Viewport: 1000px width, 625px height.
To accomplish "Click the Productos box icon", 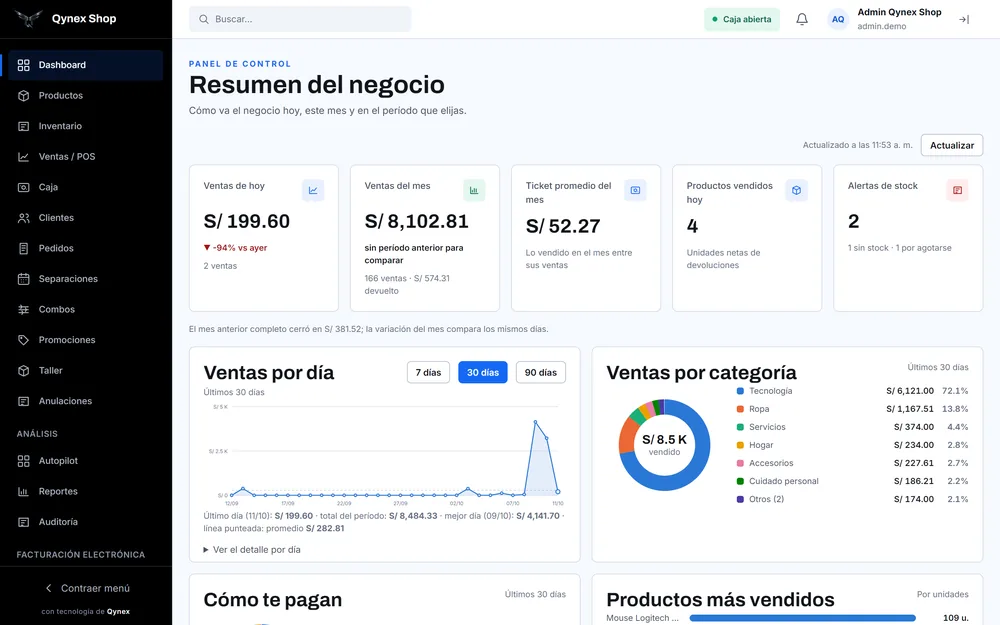I will (24, 96).
